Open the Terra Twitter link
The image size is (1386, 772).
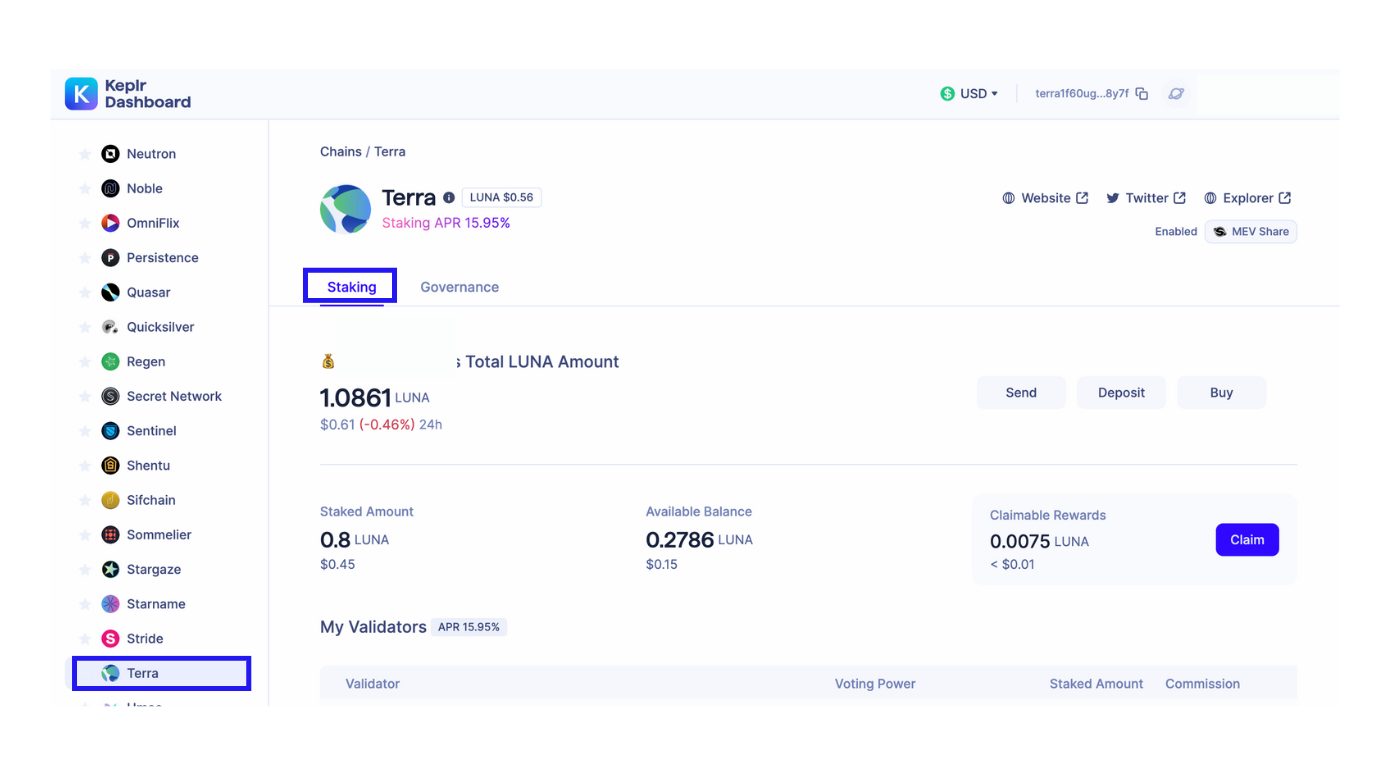tap(1146, 198)
